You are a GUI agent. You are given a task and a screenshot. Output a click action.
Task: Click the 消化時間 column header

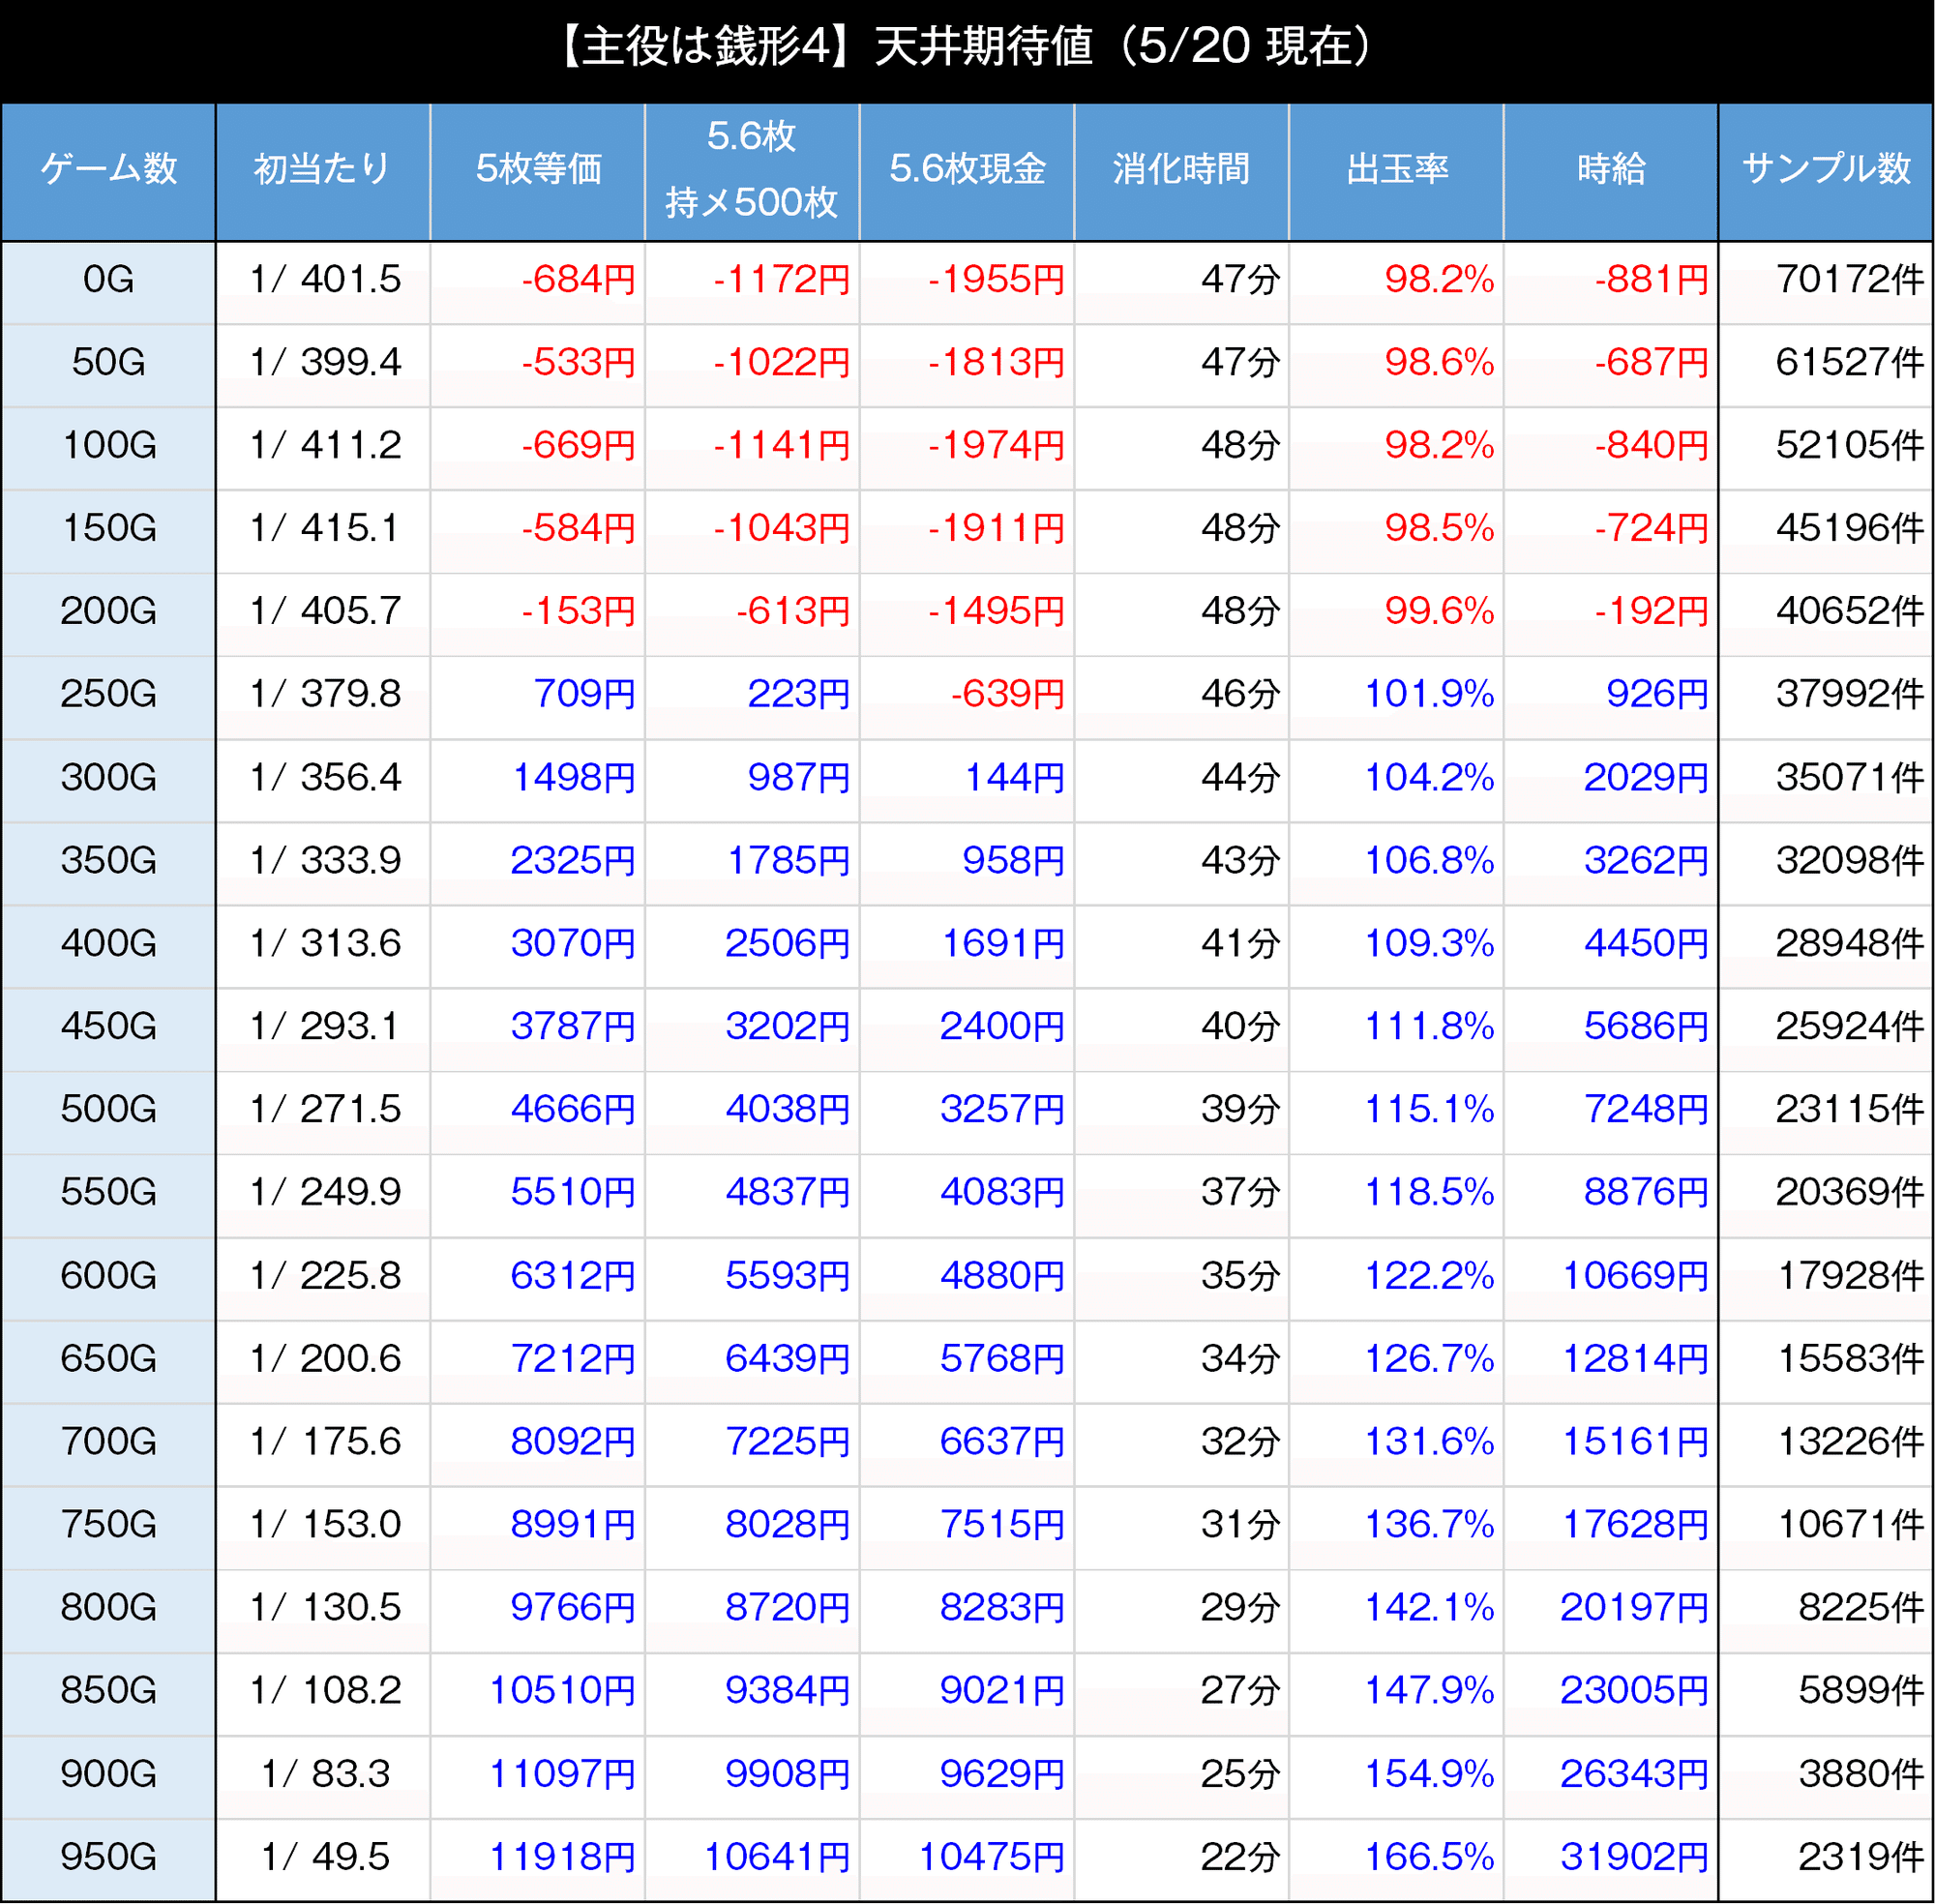[x=1181, y=168]
